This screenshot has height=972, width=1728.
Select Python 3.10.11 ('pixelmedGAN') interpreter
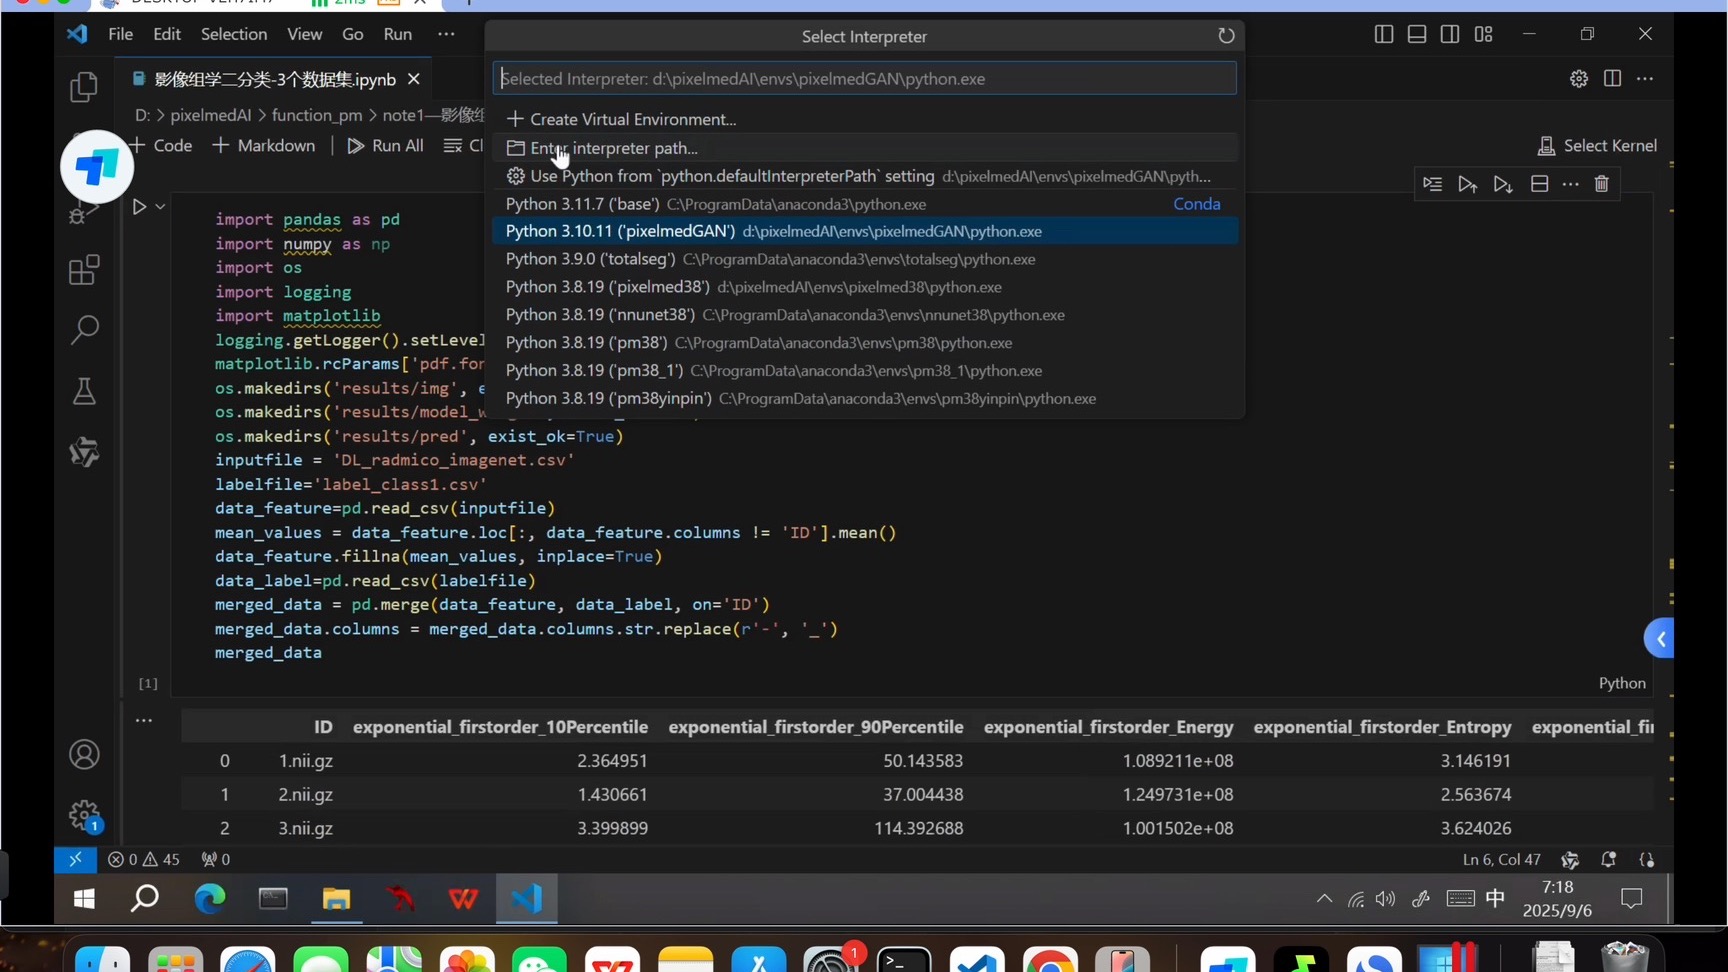pos(865,231)
